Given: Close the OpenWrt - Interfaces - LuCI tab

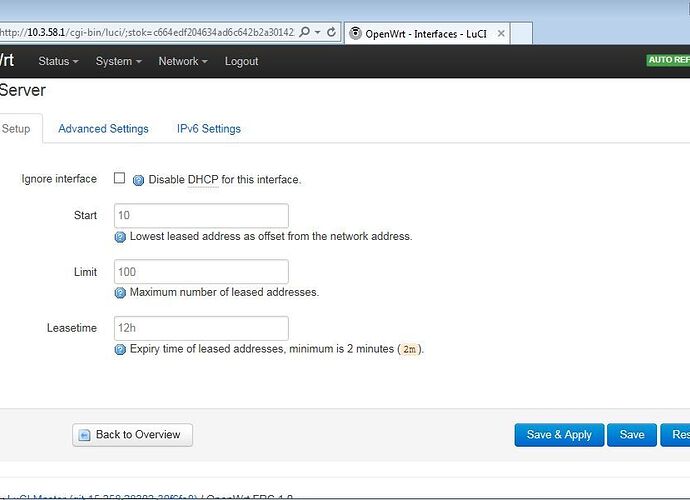Looking at the screenshot, I should 501,33.
